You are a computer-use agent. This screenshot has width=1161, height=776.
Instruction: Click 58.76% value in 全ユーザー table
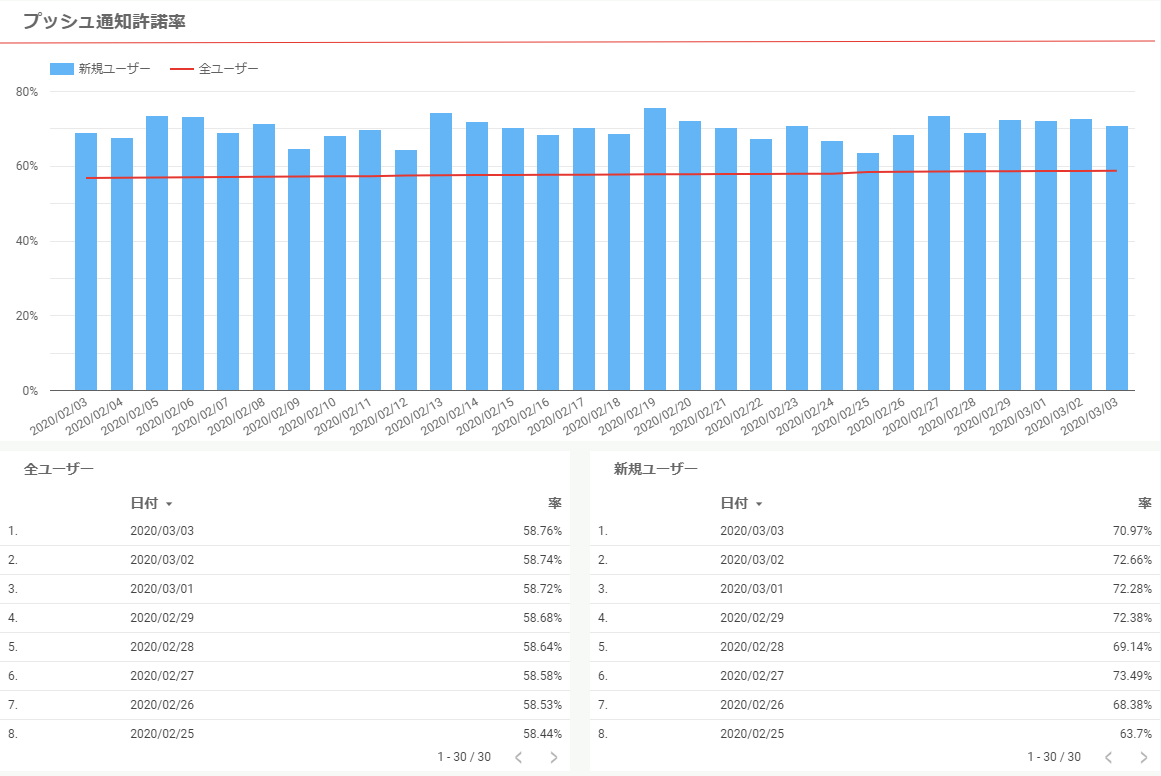point(543,531)
